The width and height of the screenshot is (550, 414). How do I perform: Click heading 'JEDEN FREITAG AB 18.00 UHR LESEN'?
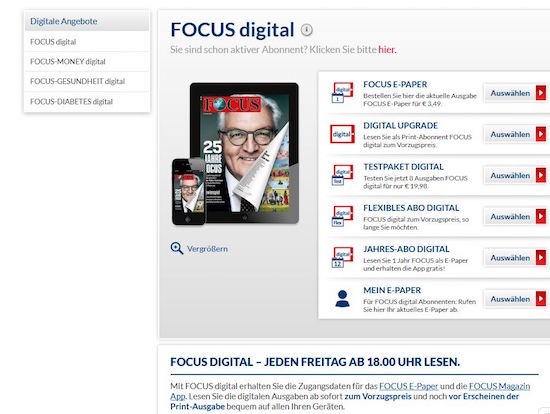(x=362, y=362)
